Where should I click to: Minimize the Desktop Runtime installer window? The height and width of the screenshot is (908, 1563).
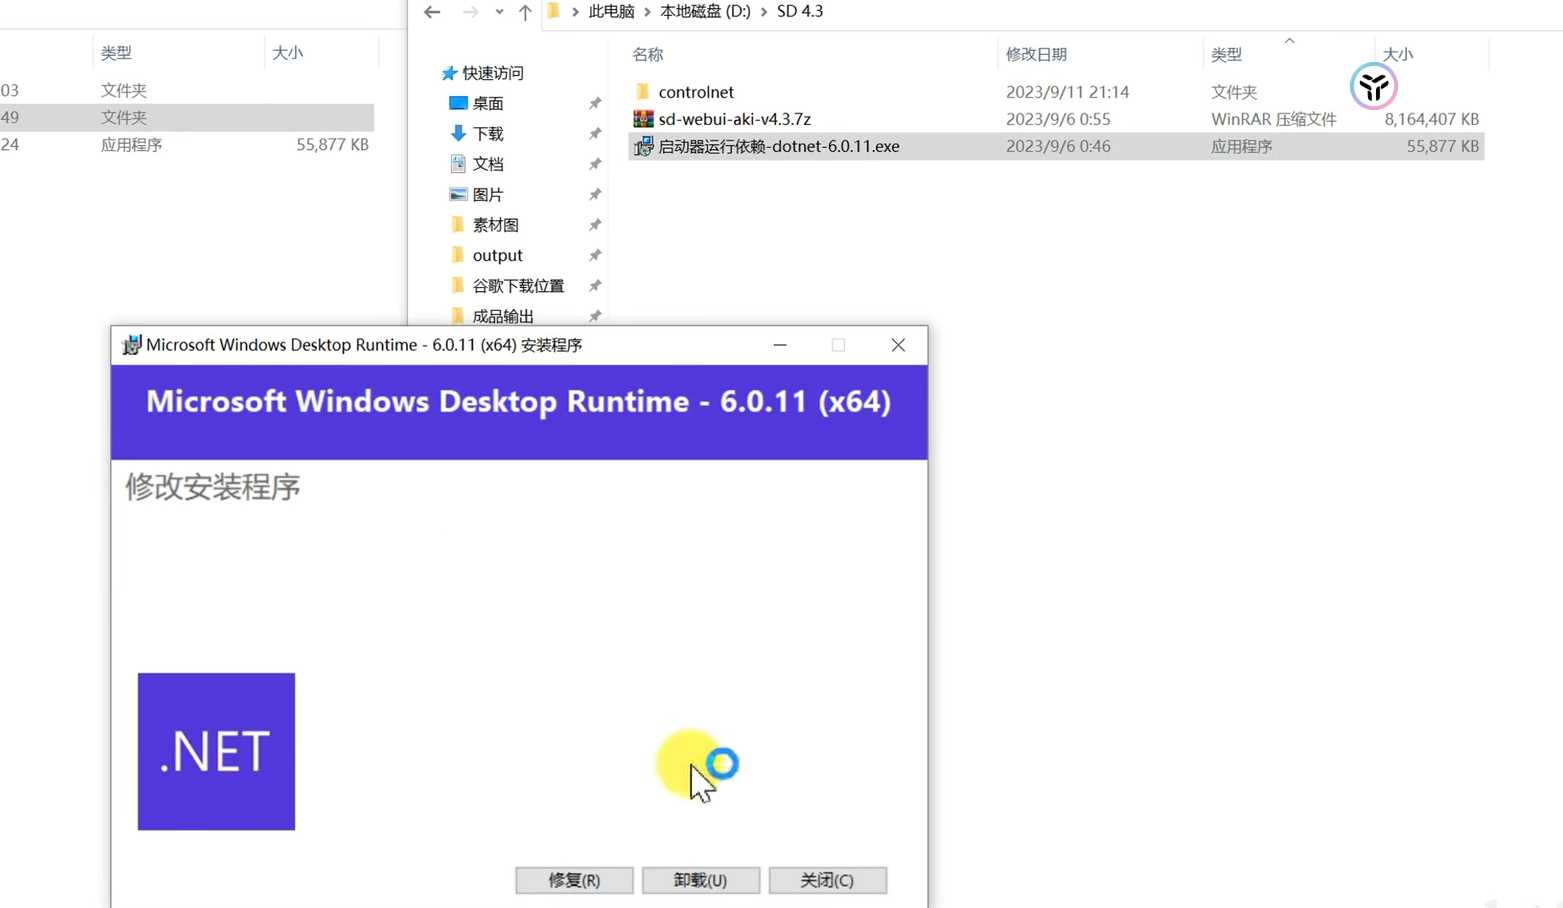pyautogui.click(x=780, y=345)
